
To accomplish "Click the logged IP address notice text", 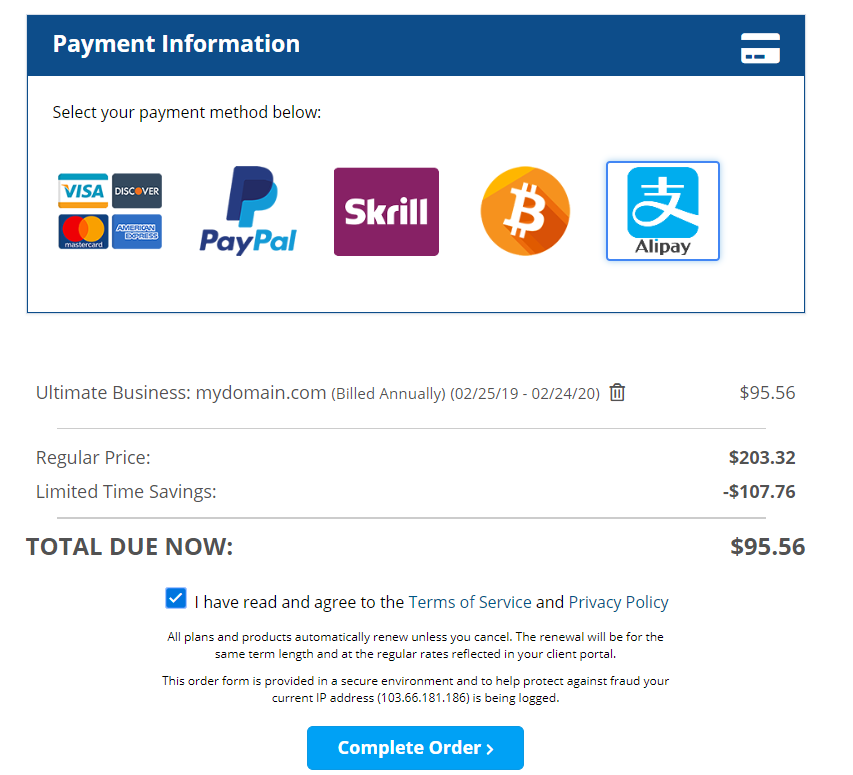I will (x=415, y=689).
